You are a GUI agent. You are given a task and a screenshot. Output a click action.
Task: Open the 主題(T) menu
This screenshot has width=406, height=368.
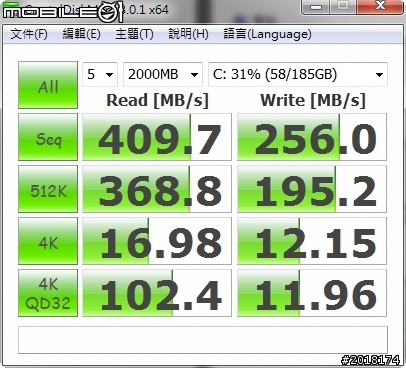click(x=134, y=34)
